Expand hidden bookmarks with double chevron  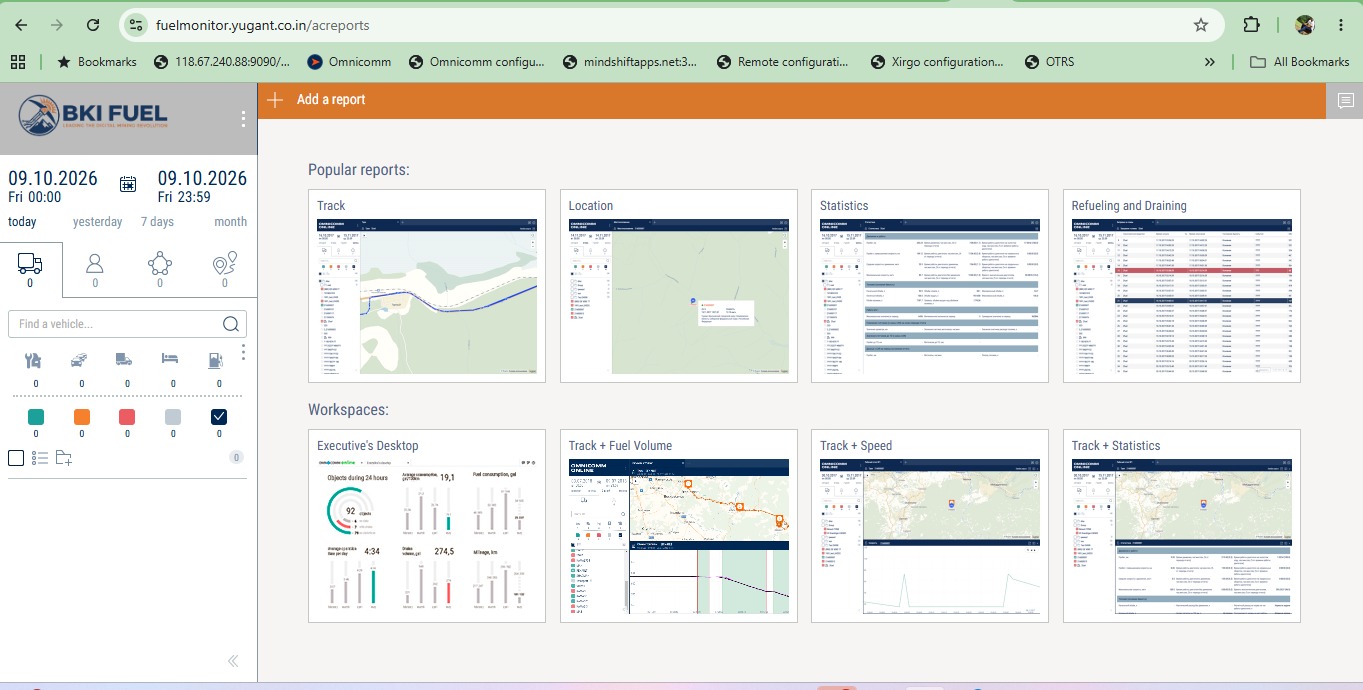[x=1210, y=62]
